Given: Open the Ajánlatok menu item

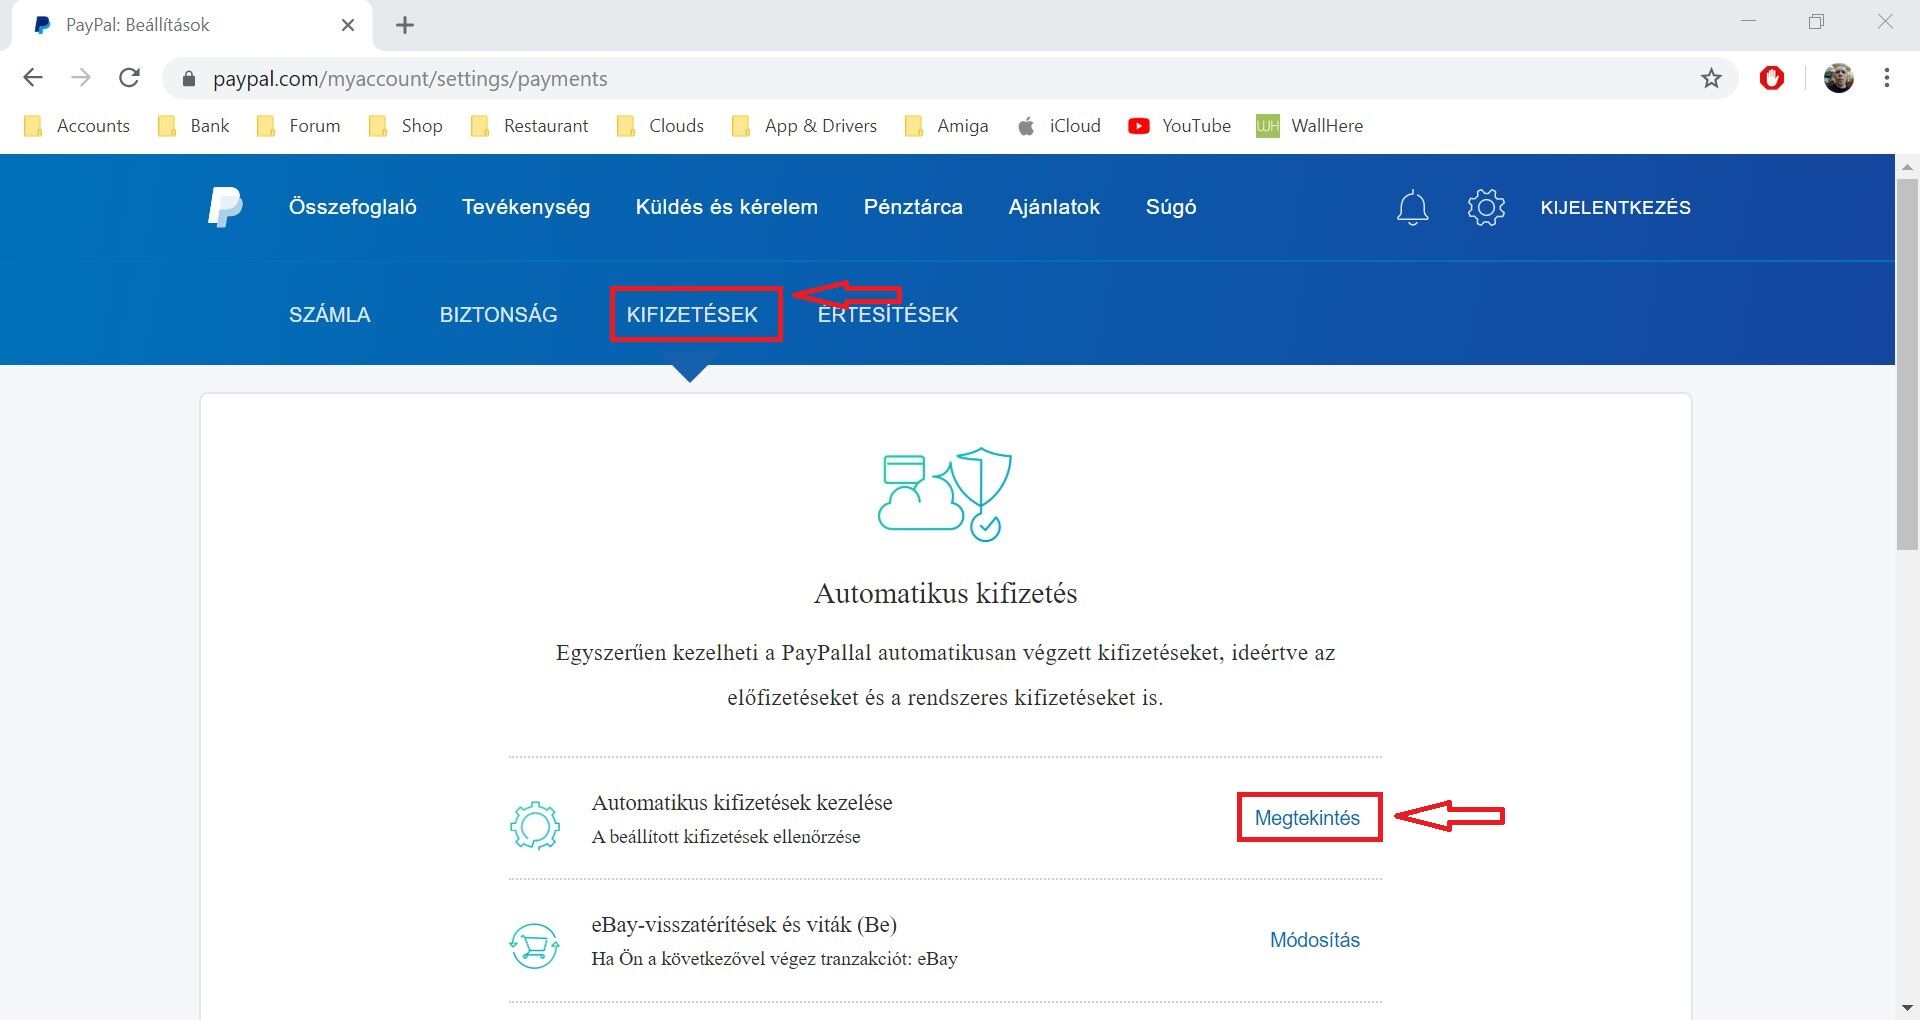Looking at the screenshot, I should tap(1054, 207).
